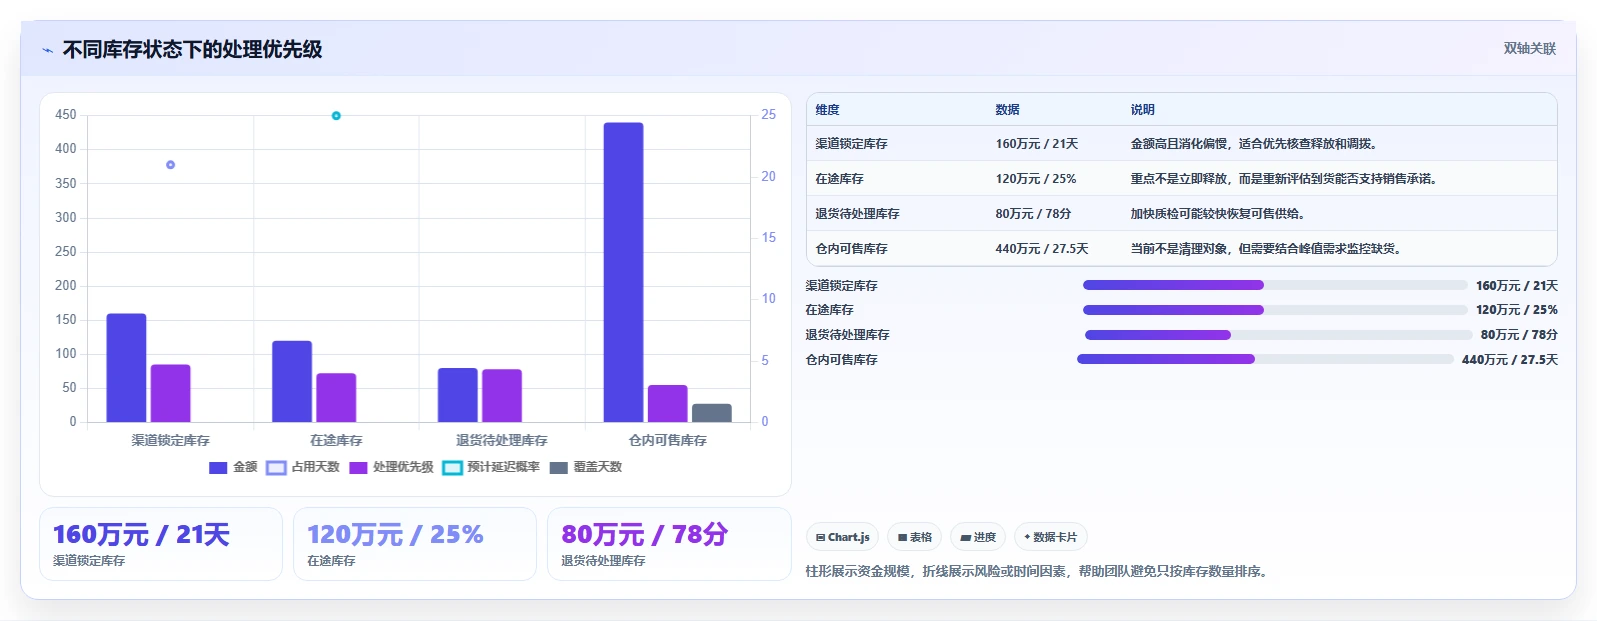Screen dimensions: 1597x621
Task: Toggle the 预计延迟概率 legend item
Action: point(491,467)
